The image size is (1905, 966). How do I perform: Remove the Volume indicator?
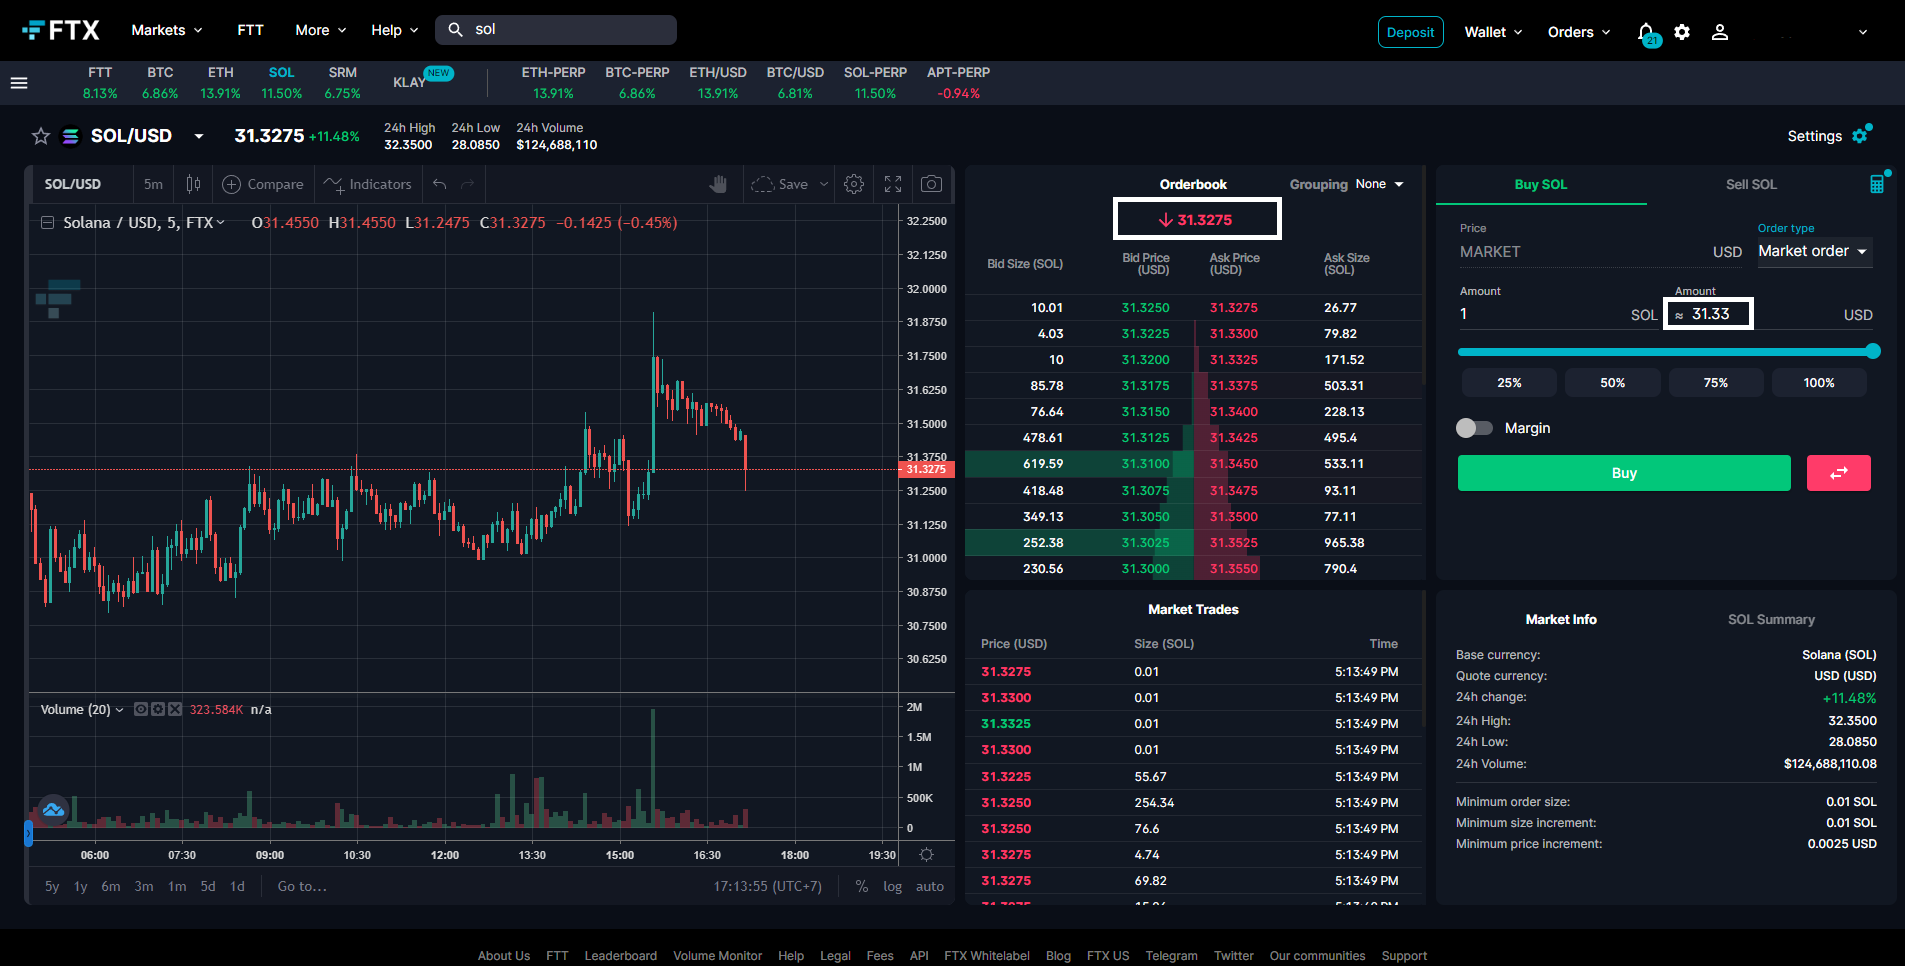coord(175,709)
